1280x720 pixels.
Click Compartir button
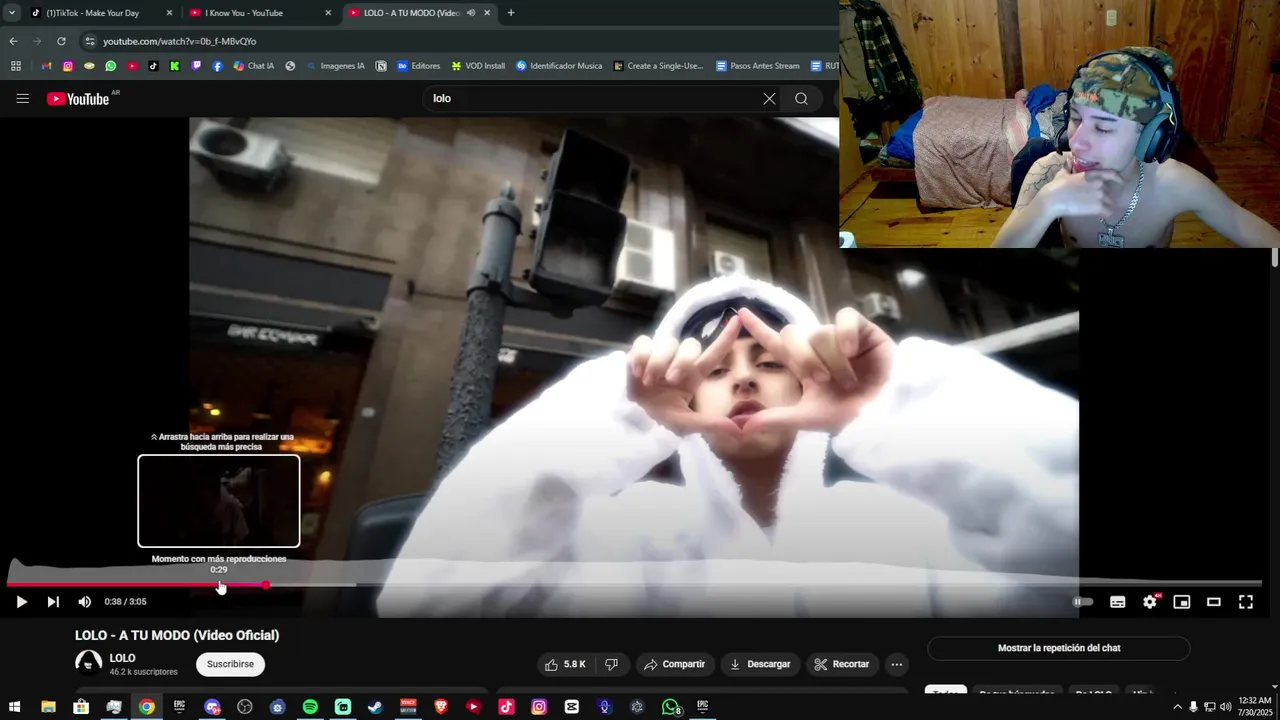coord(675,664)
